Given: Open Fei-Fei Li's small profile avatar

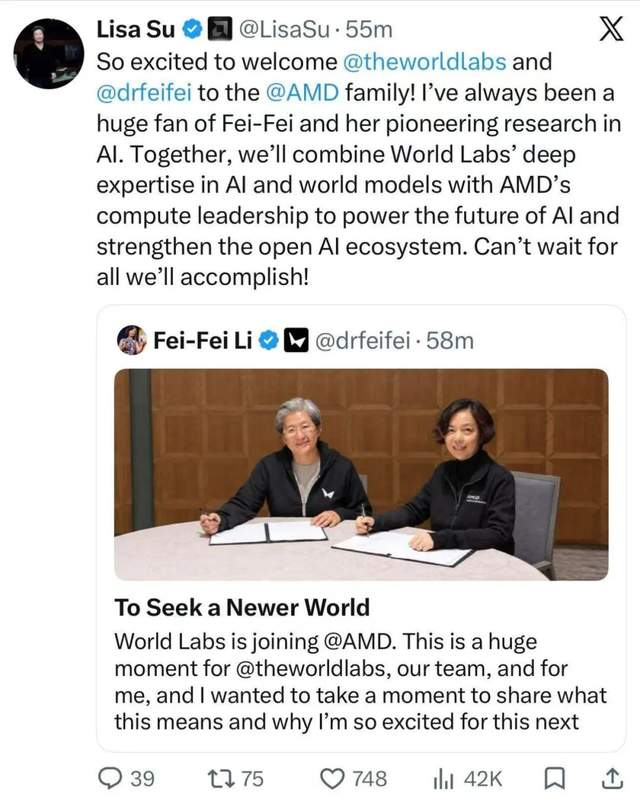Looking at the screenshot, I should [x=132, y=340].
